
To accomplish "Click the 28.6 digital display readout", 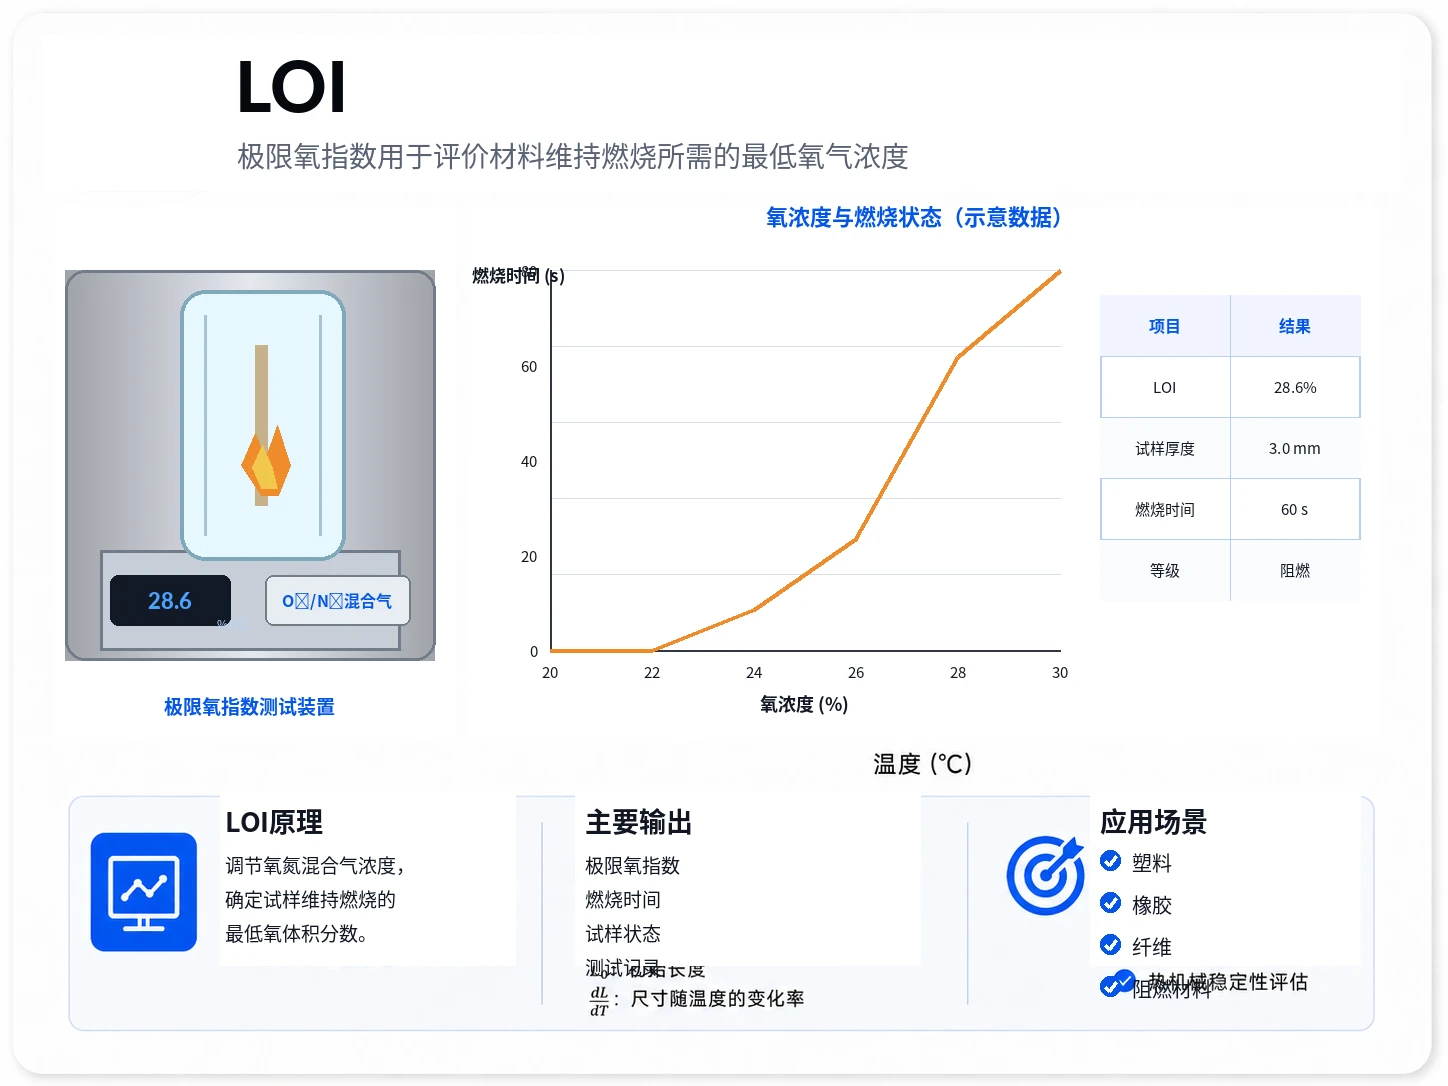I will 170,601.
